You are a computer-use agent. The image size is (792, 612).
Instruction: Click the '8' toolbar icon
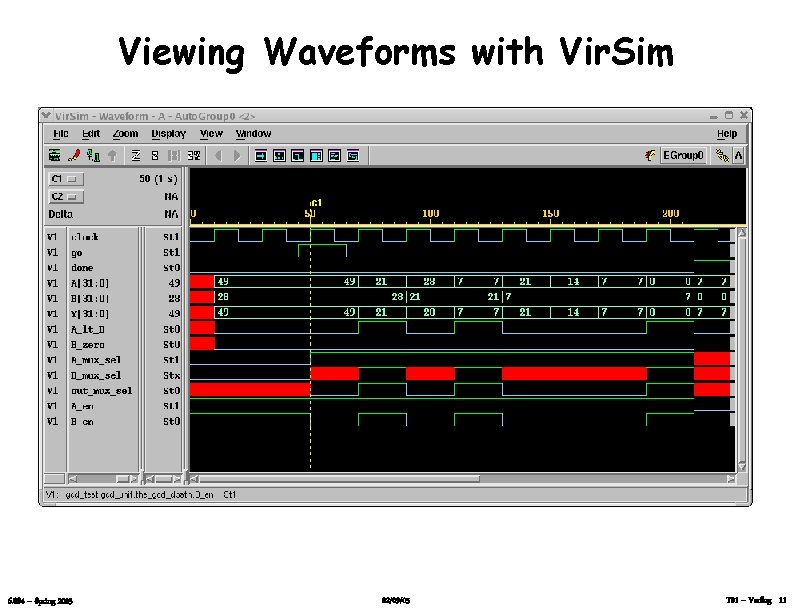coord(155,155)
